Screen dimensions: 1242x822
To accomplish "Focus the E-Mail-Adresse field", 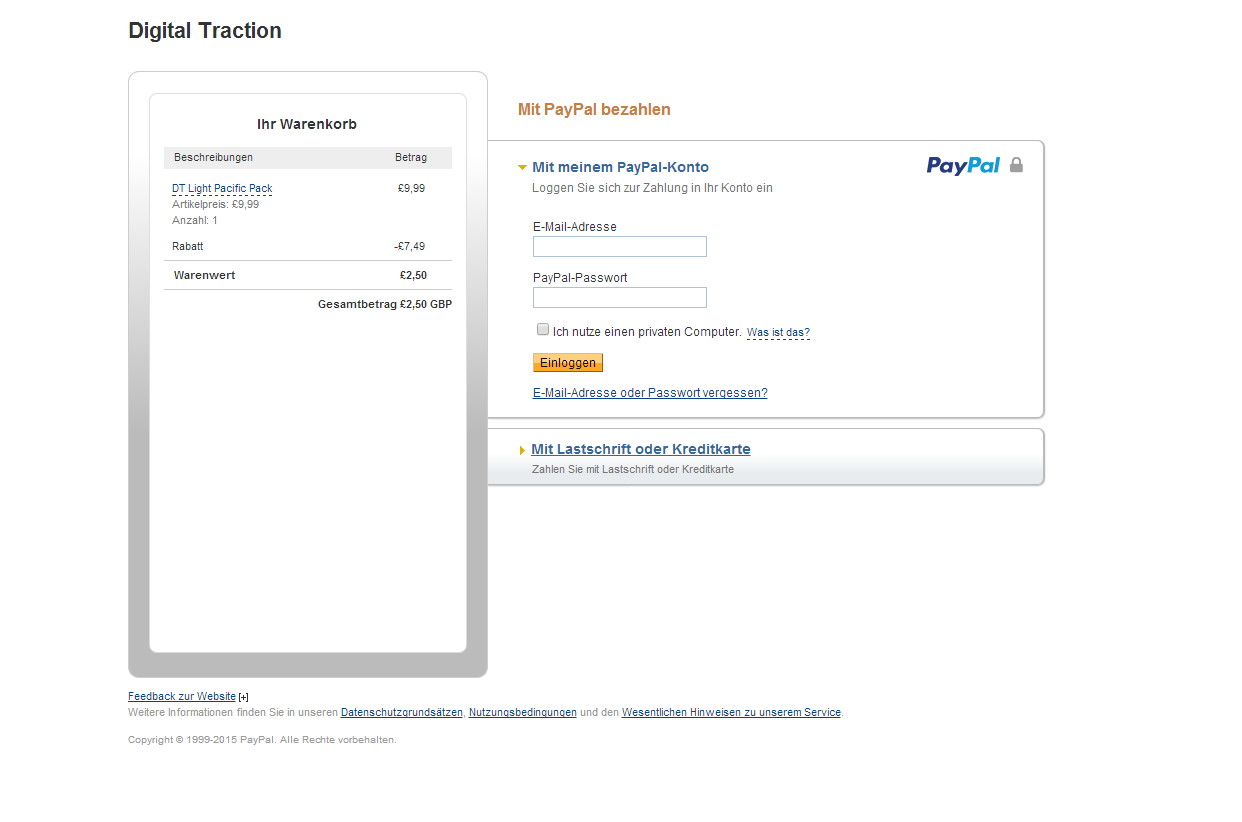I will (x=619, y=247).
